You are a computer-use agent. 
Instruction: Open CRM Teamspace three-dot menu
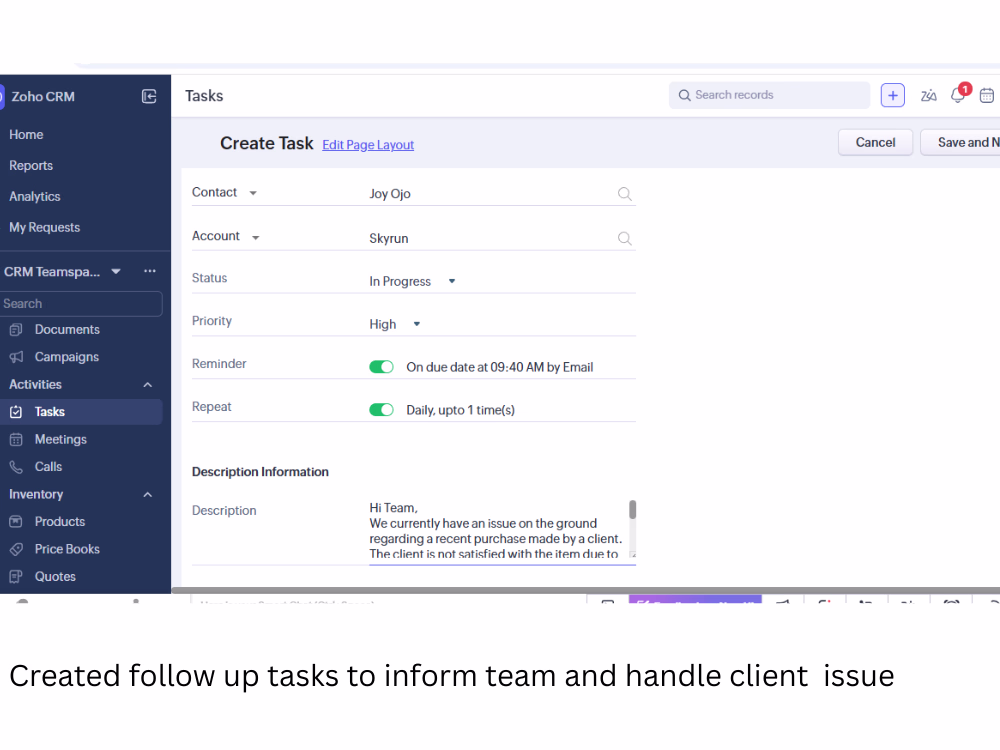coord(150,271)
